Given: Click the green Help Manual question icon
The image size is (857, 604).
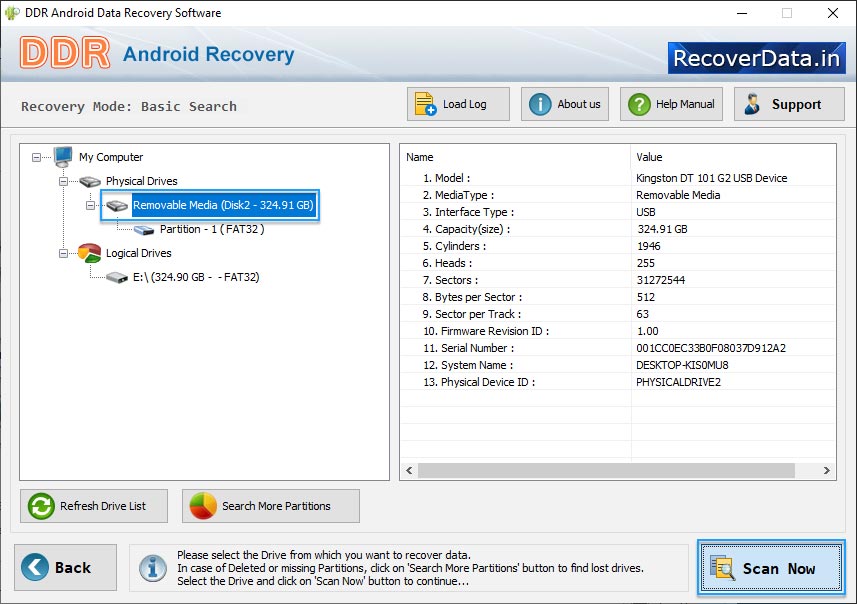Looking at the screenshot, I should 639,104.
